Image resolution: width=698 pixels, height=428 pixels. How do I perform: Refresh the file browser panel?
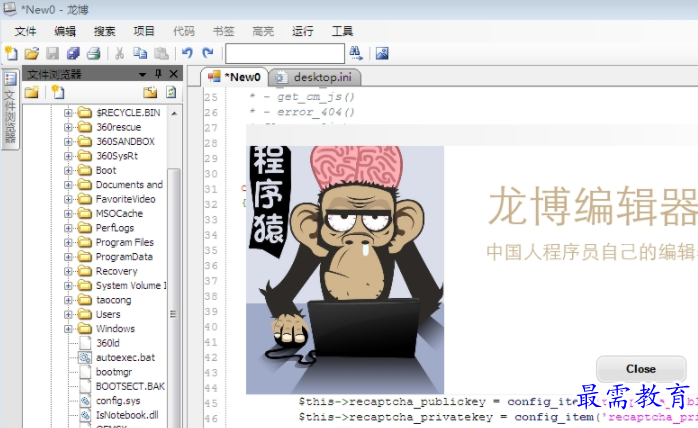point(171,92)
